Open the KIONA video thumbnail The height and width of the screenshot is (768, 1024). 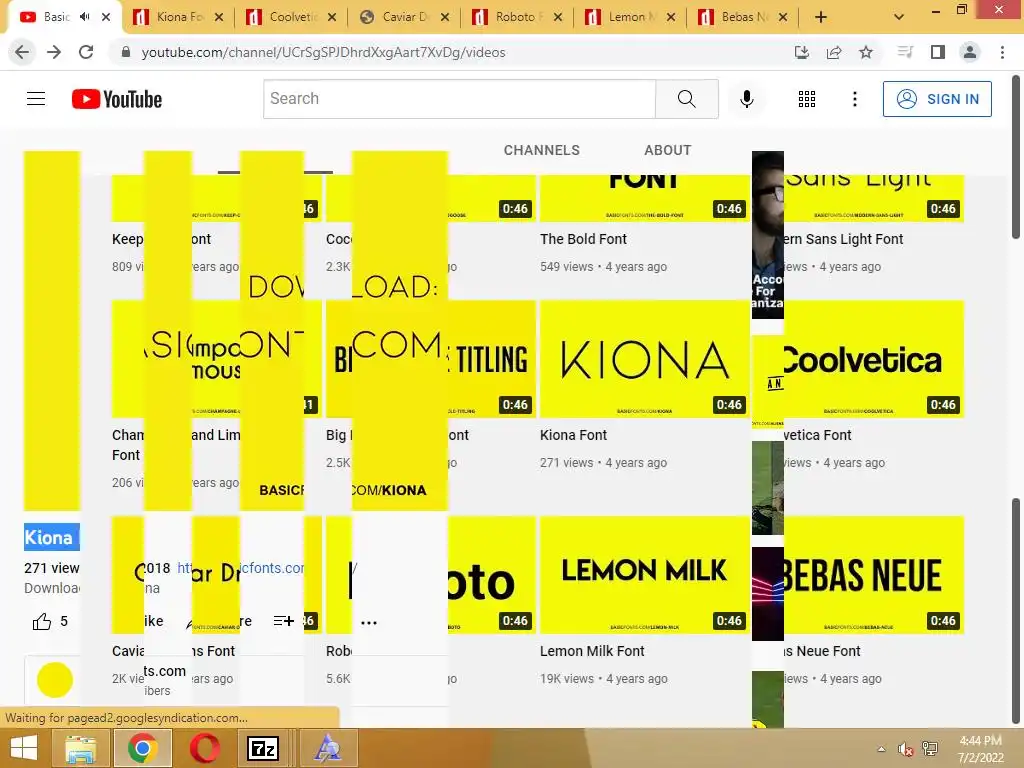pyautogui.click(x=645, y=359)
